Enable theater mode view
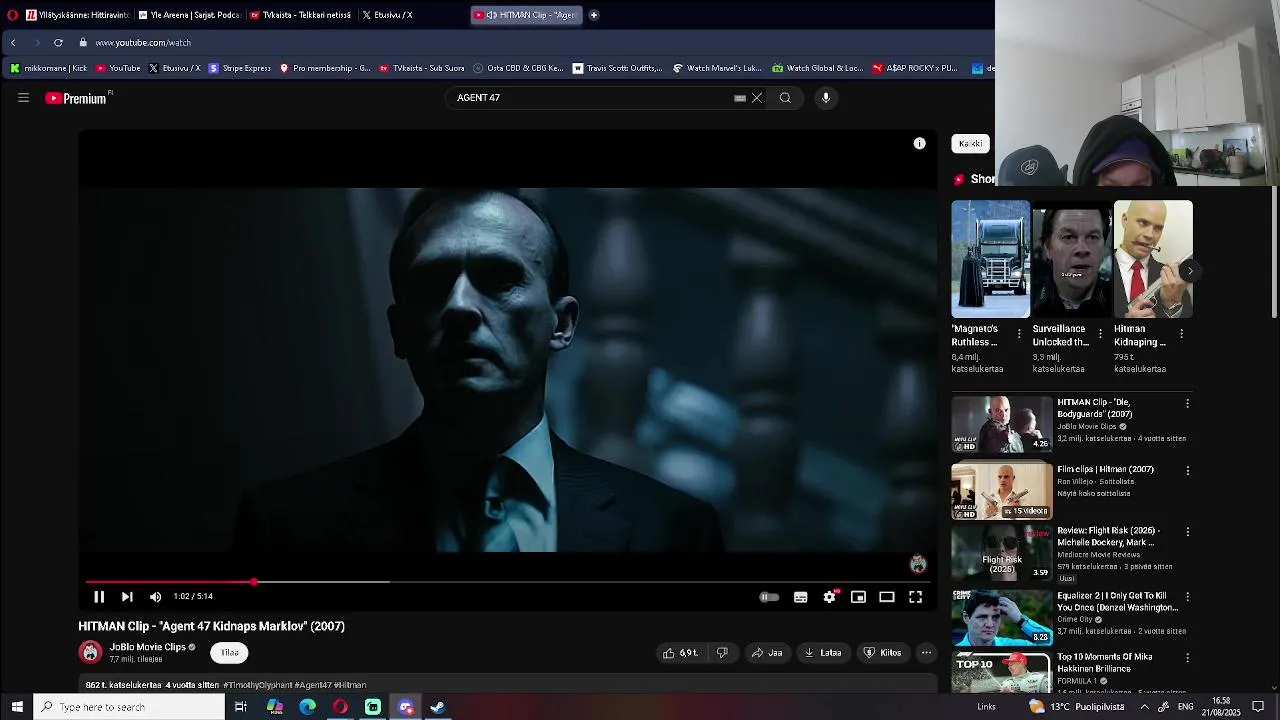Screen dimensions: 1280x720 [887, 597]
